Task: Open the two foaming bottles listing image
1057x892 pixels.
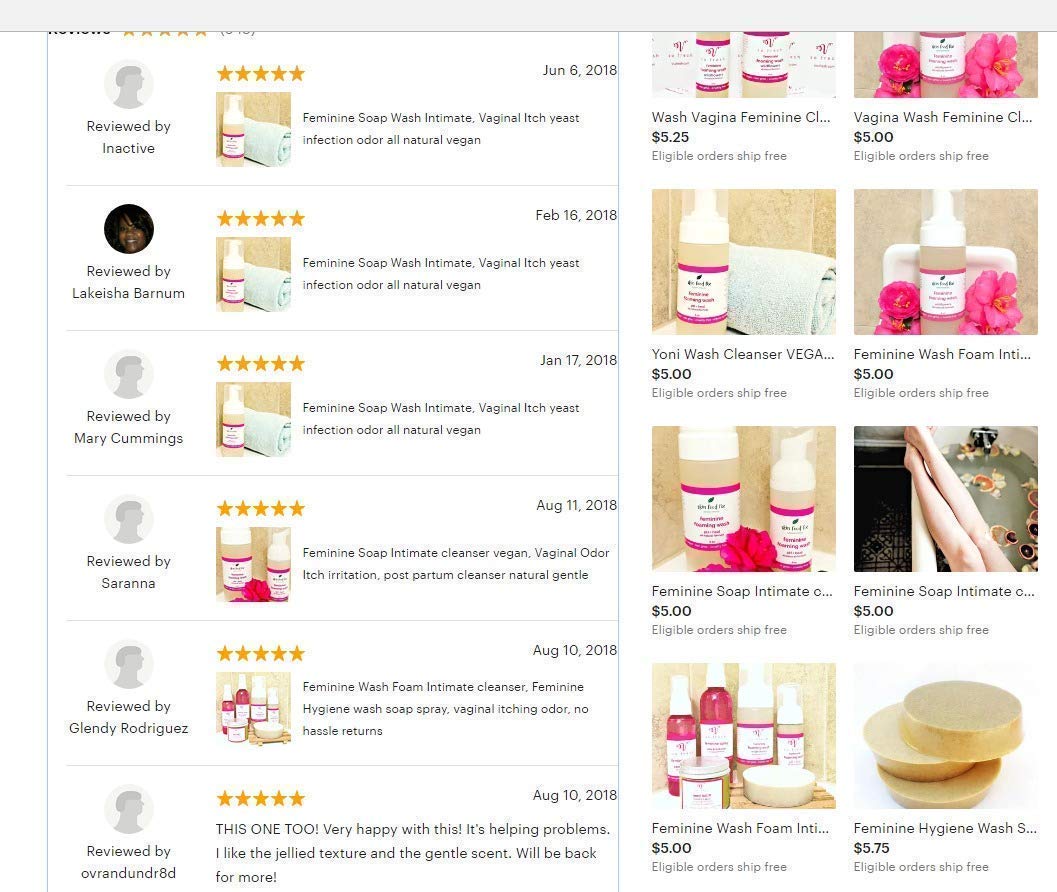Action: 744,499
